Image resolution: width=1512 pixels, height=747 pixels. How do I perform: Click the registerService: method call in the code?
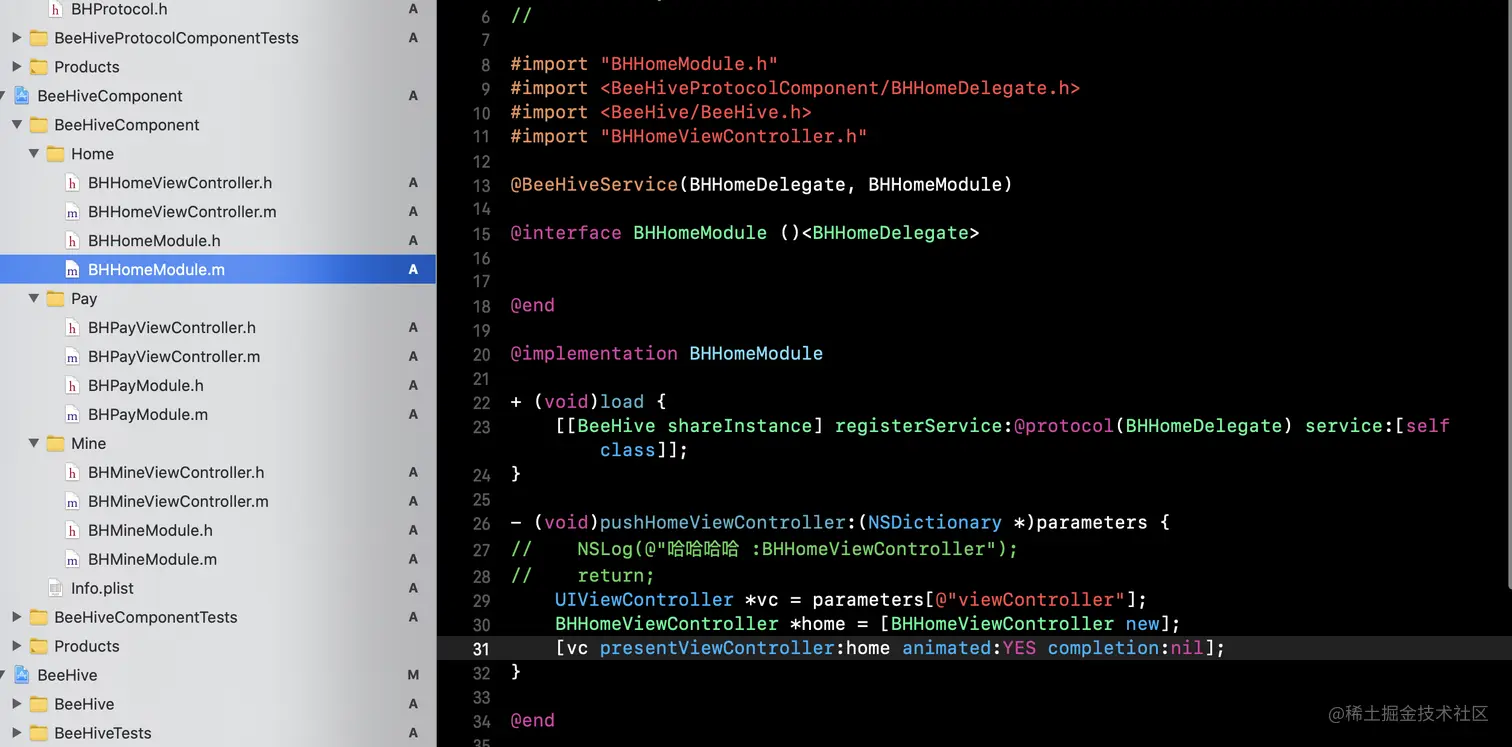923,426
